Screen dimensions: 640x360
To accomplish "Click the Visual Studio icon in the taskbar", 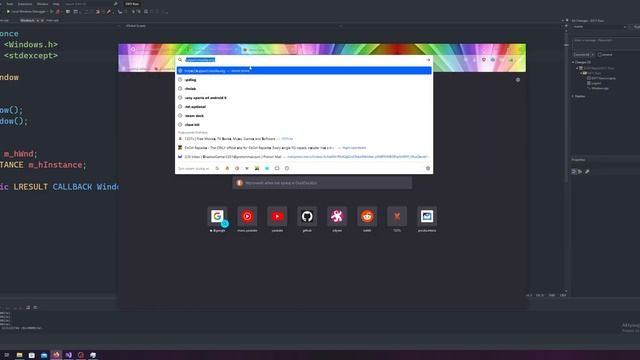I will click(68, 355).
